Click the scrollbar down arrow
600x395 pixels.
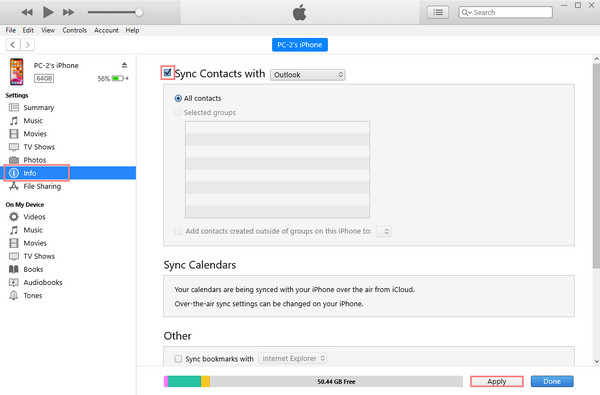[x=596, y=361]
